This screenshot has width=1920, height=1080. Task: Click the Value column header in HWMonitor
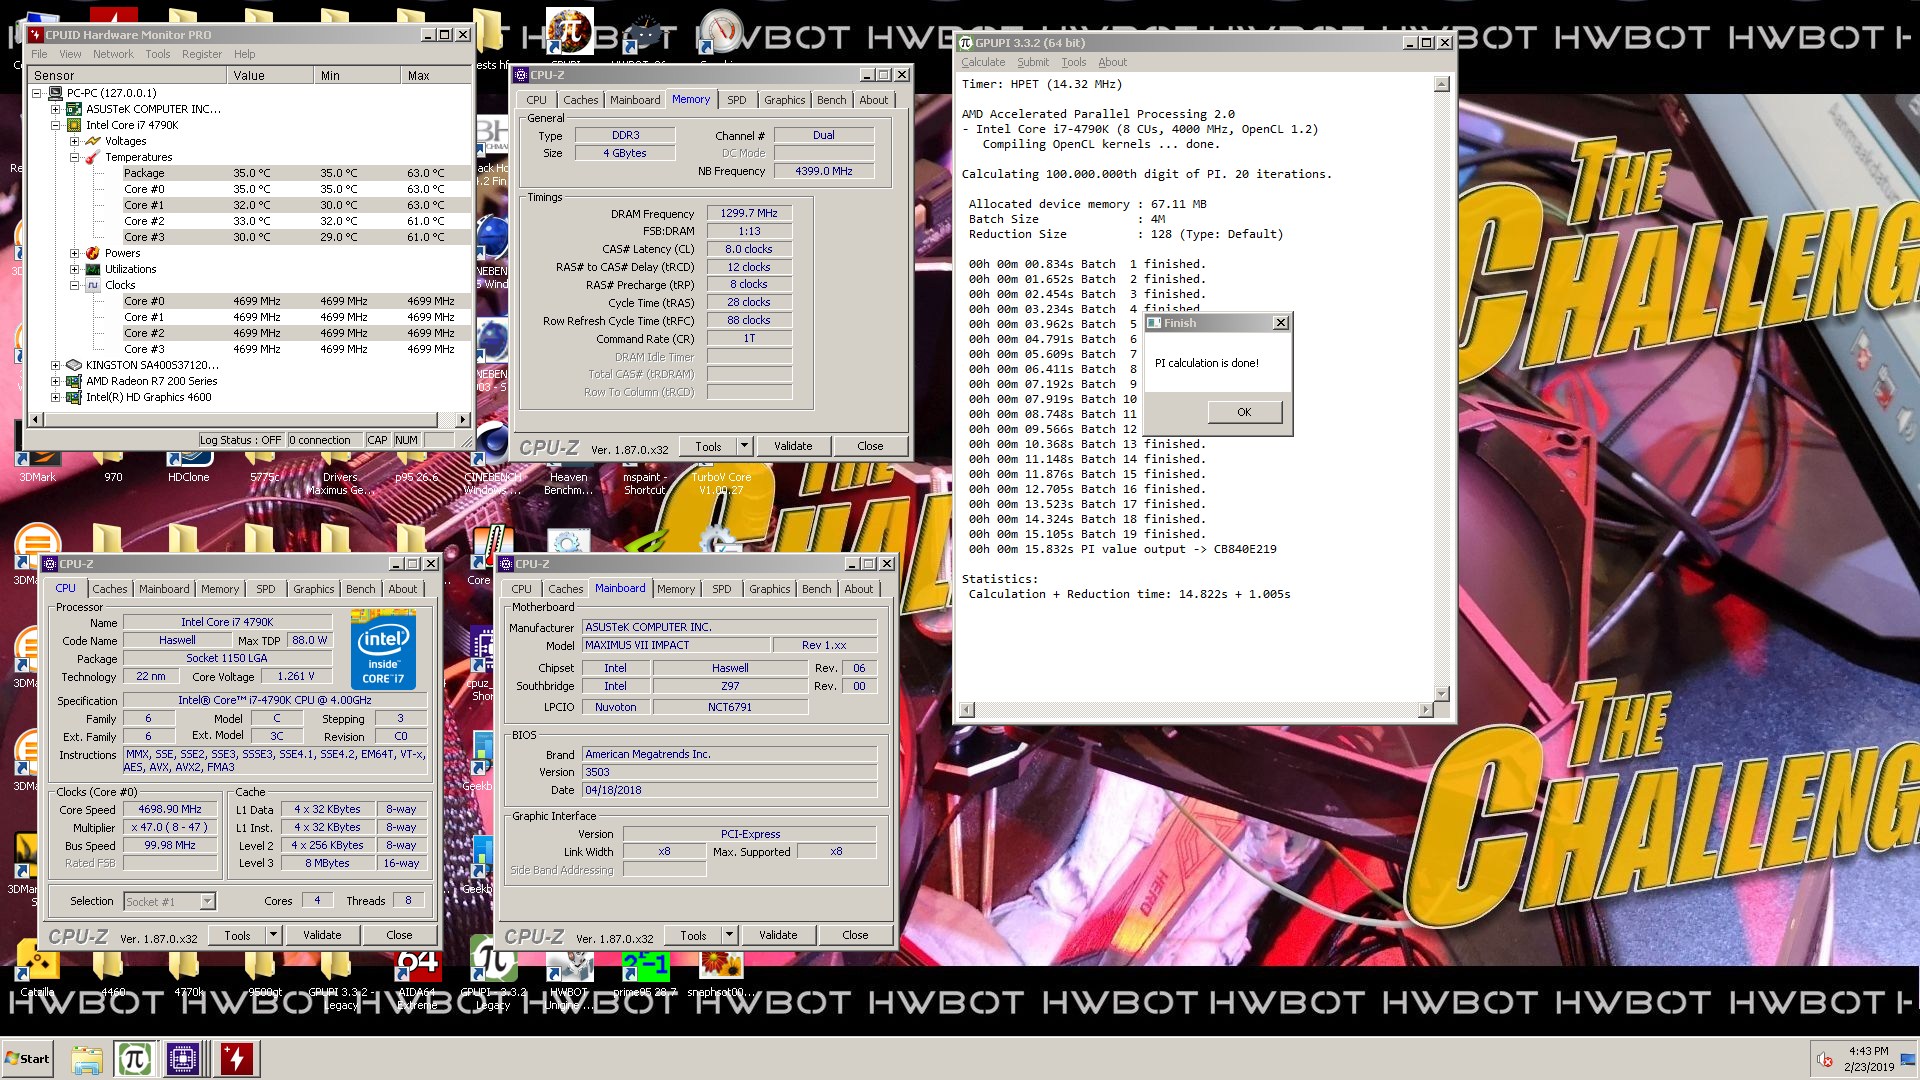(x=268, y=75)
